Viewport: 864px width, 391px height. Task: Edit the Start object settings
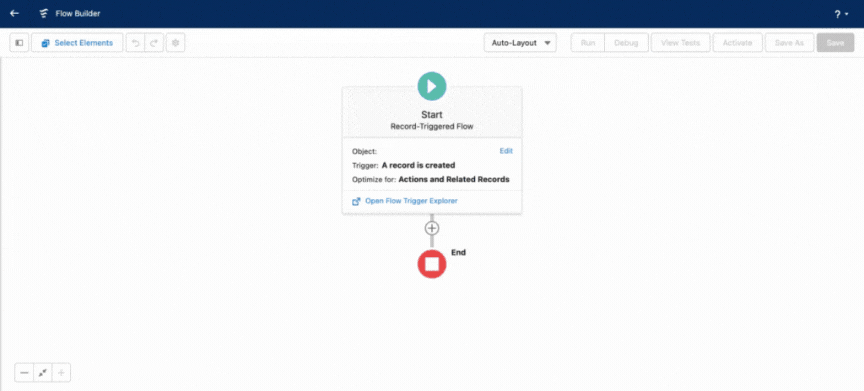[x=506, y=151]
